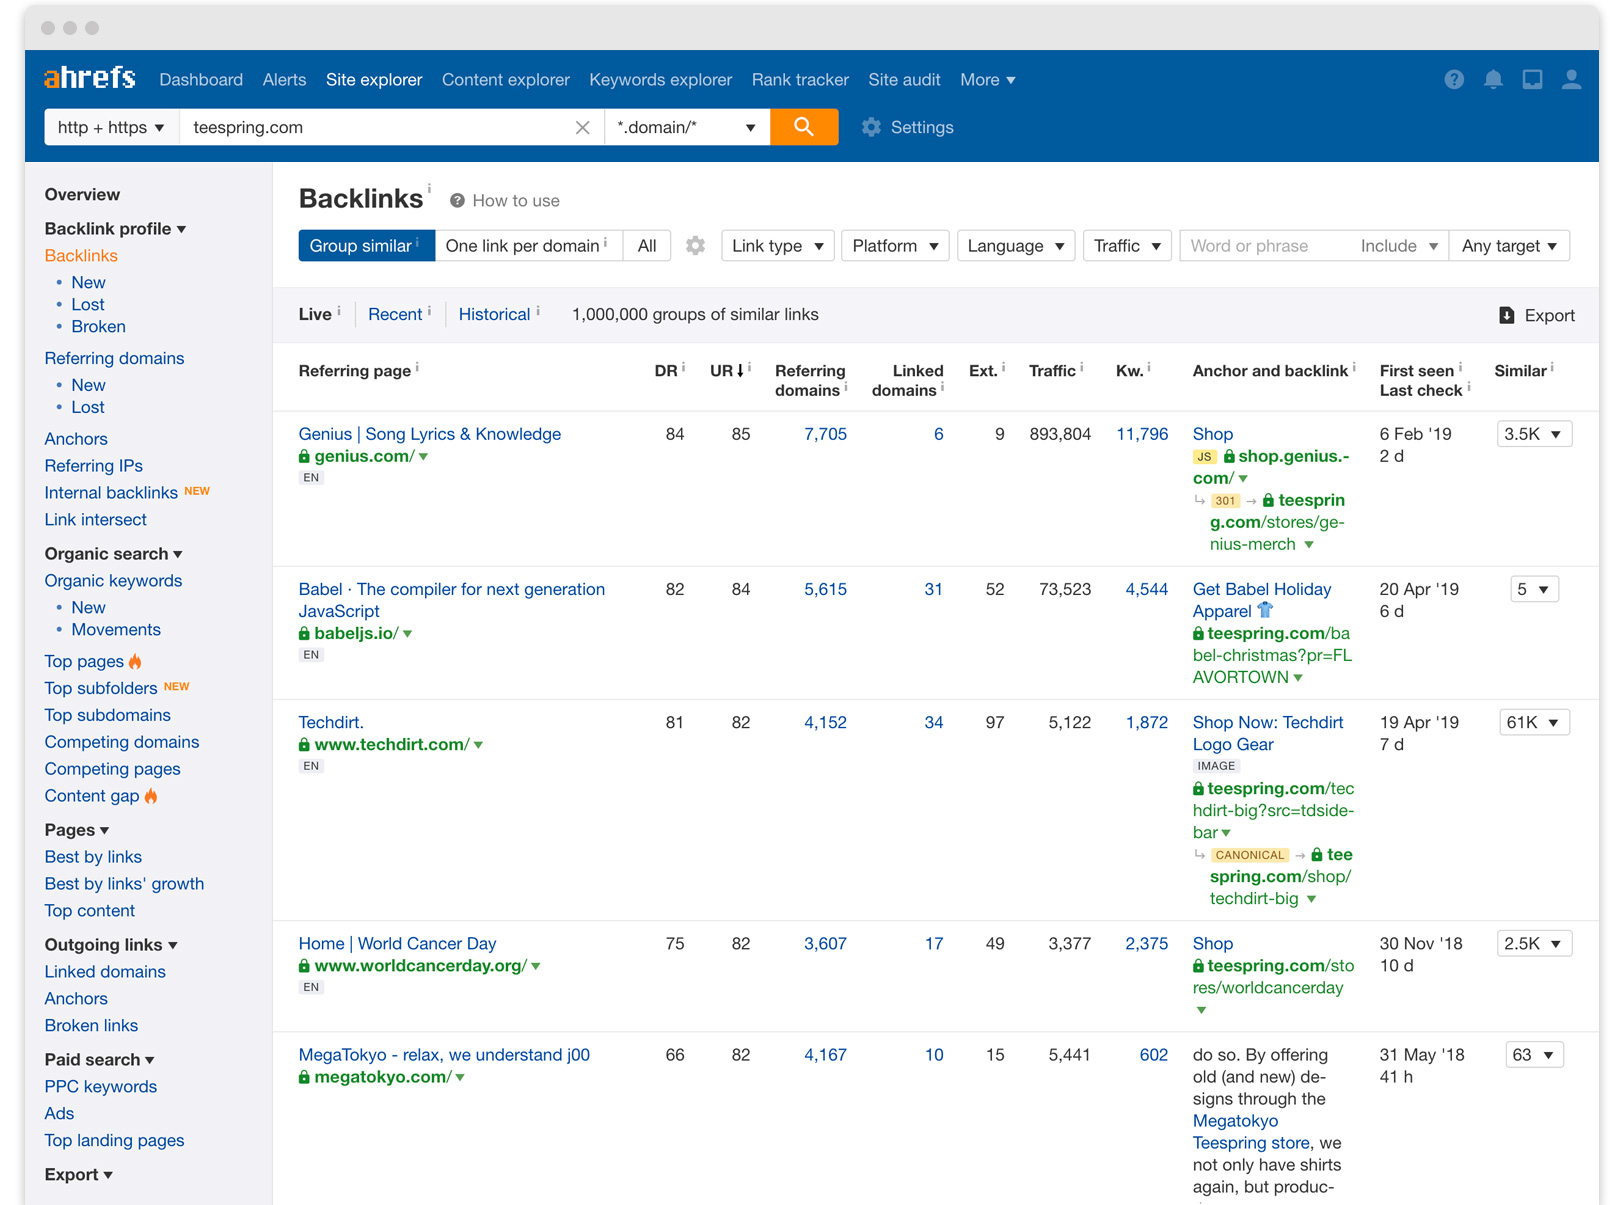Clear the teespring.com search field
The image size is (1624, 1205).
pyautogui.click(x=582, y=127)
